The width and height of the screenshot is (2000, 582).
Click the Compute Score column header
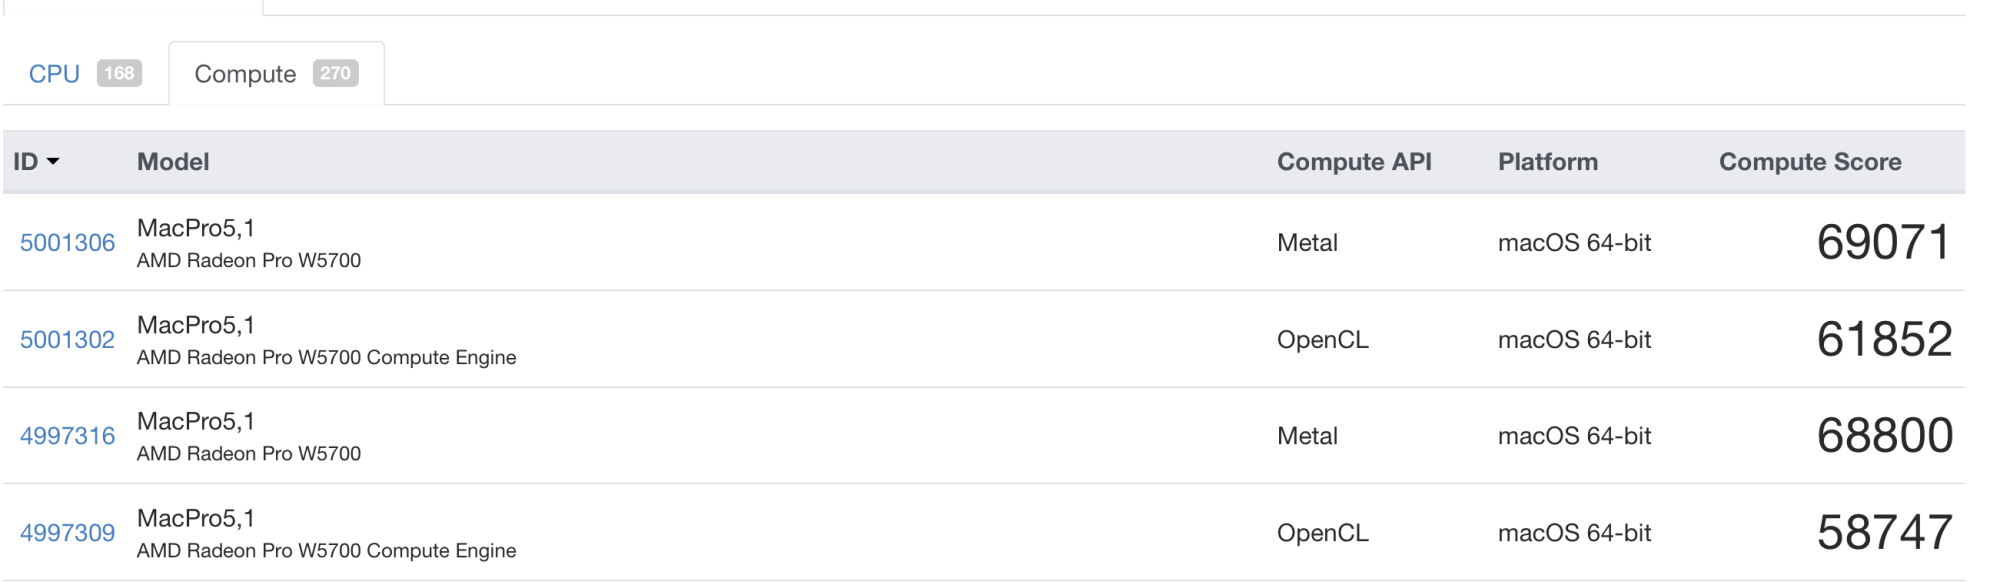pyautogui.click(x=1810, y=162)
